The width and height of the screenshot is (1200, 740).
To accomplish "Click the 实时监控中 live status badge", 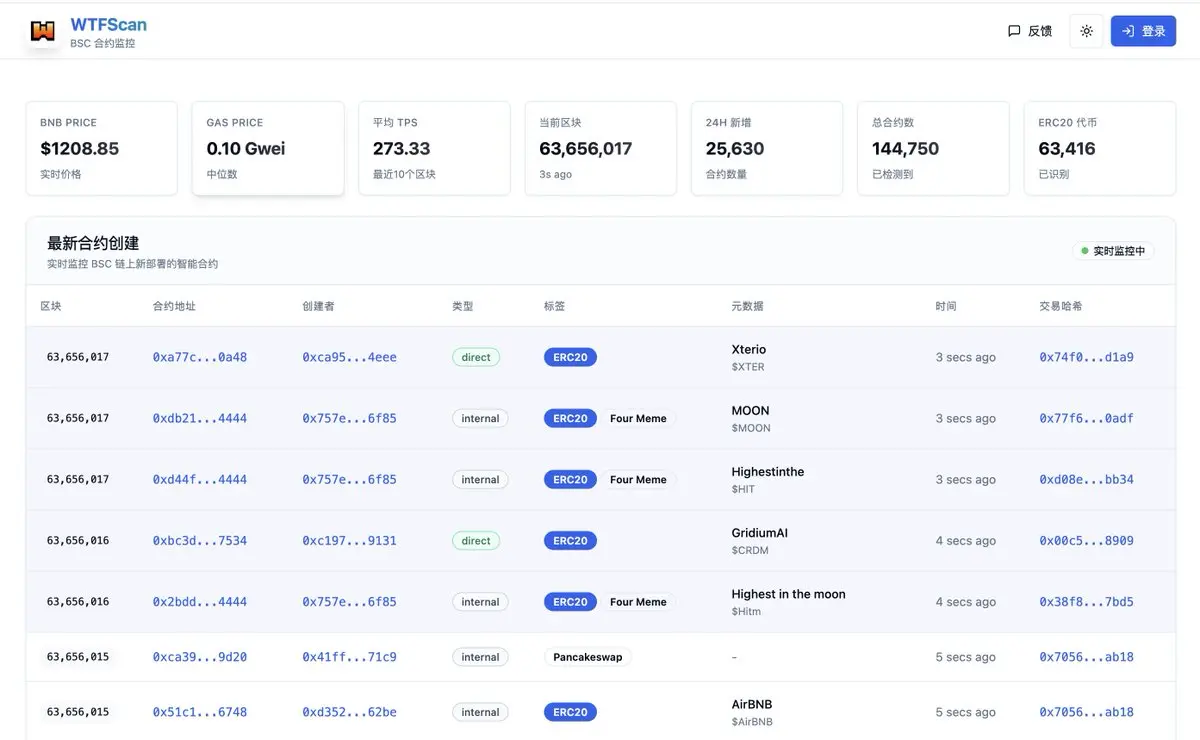I will tap(1112, 251).
